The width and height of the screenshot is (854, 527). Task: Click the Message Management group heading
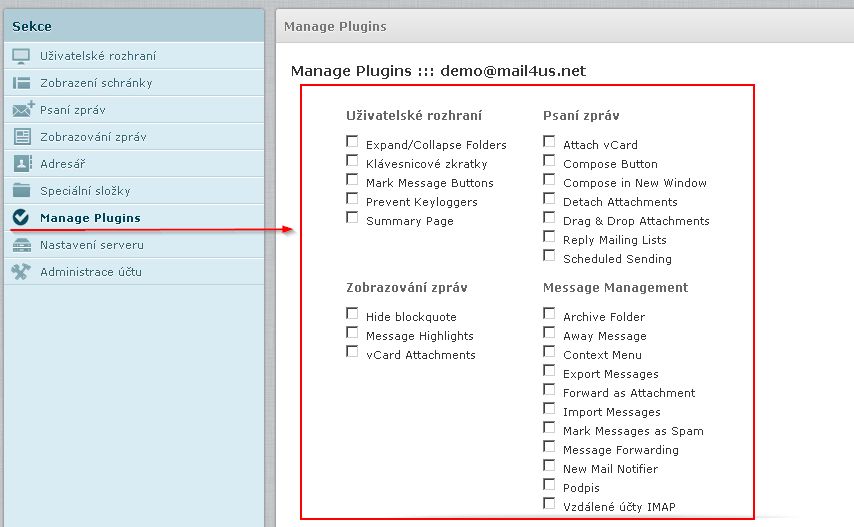click(615, 287)
